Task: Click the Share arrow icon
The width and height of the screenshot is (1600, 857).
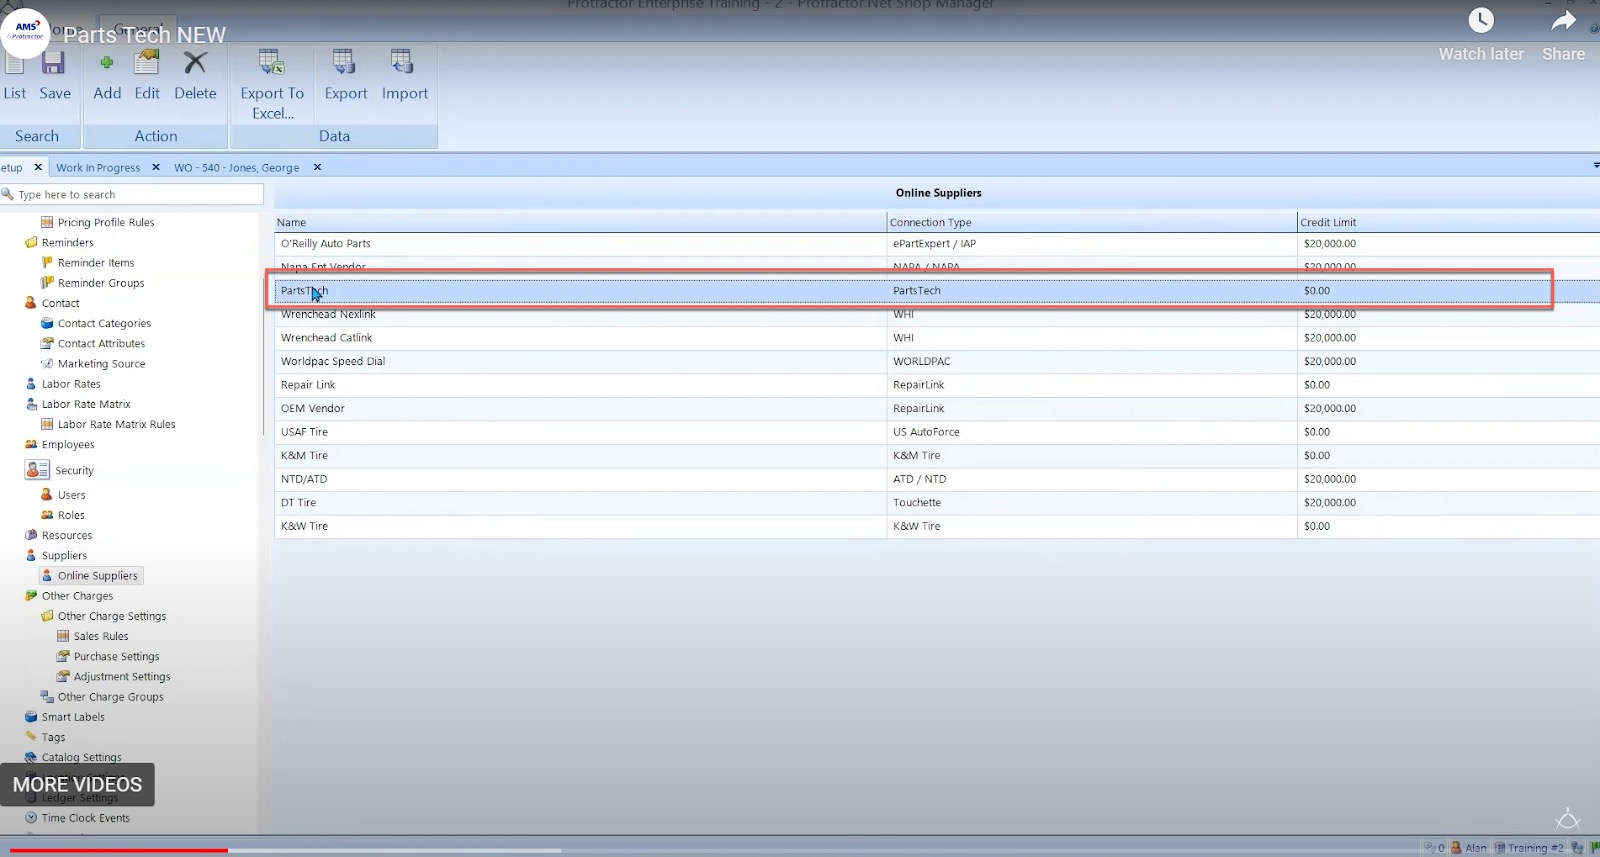Action: (1563, 21)
